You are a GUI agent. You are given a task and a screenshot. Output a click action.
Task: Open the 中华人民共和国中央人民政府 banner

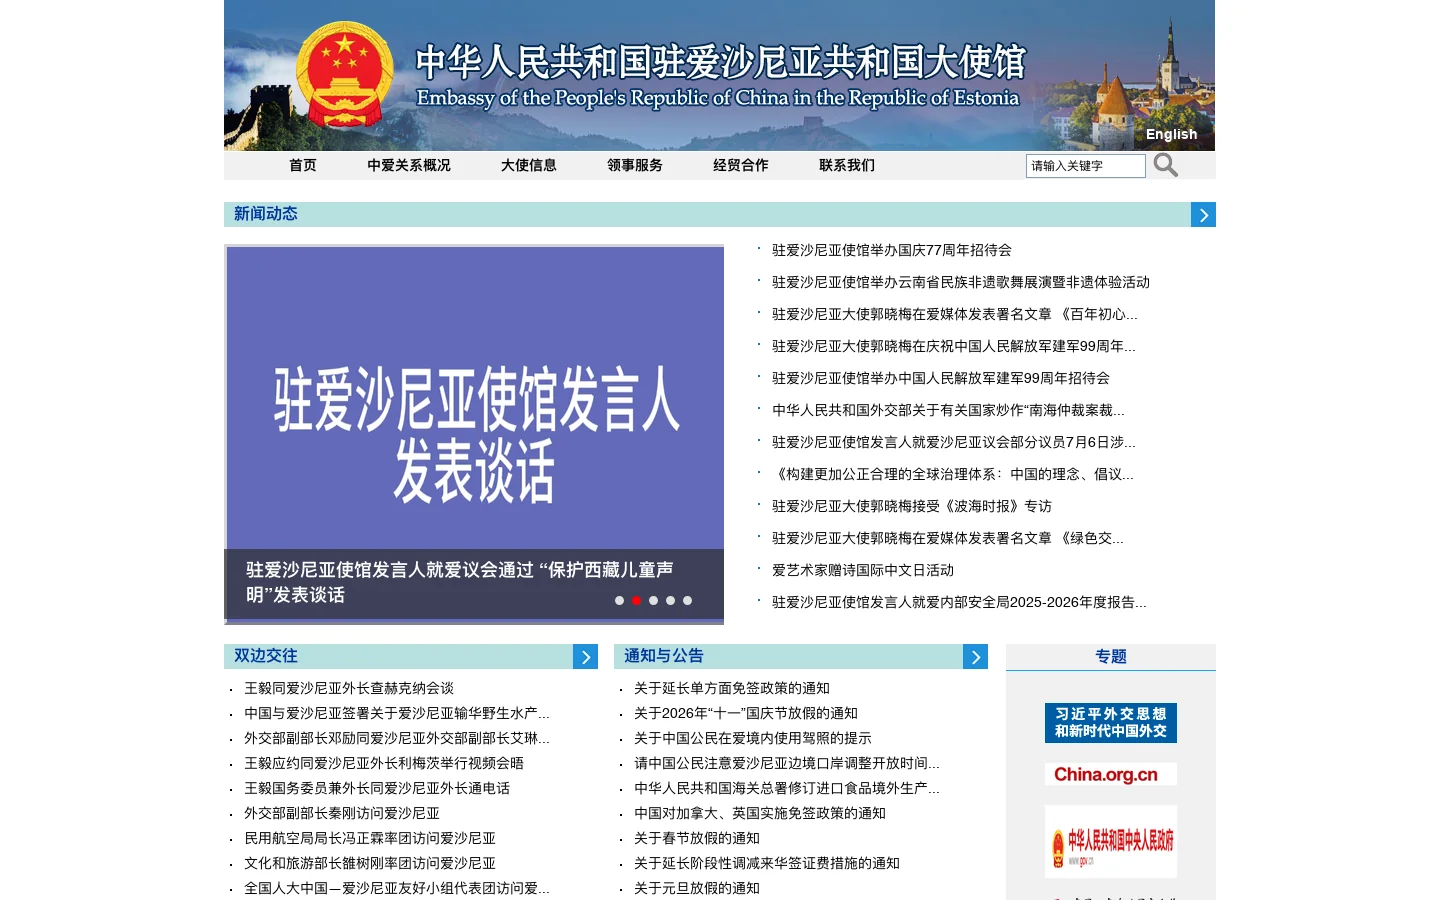point(1111,842)
